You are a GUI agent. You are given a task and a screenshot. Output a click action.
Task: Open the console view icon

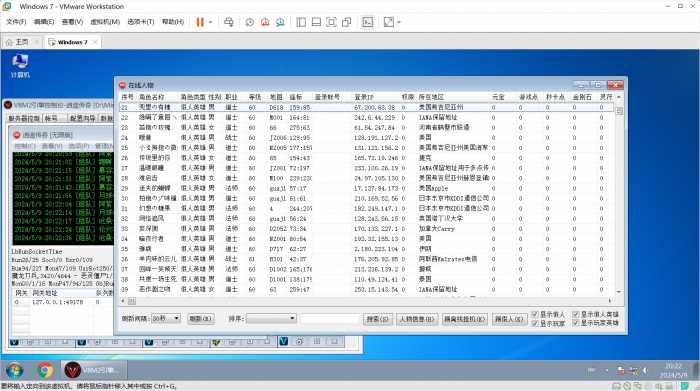pyautogui.click(x=367, y=22)
